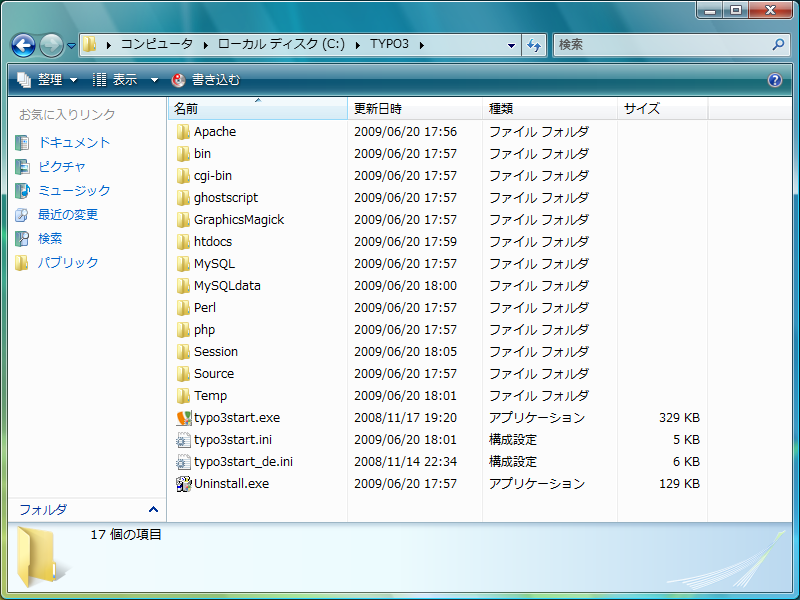Select the MySQL folder icon
800x600 pixels.
pos(183,263)
